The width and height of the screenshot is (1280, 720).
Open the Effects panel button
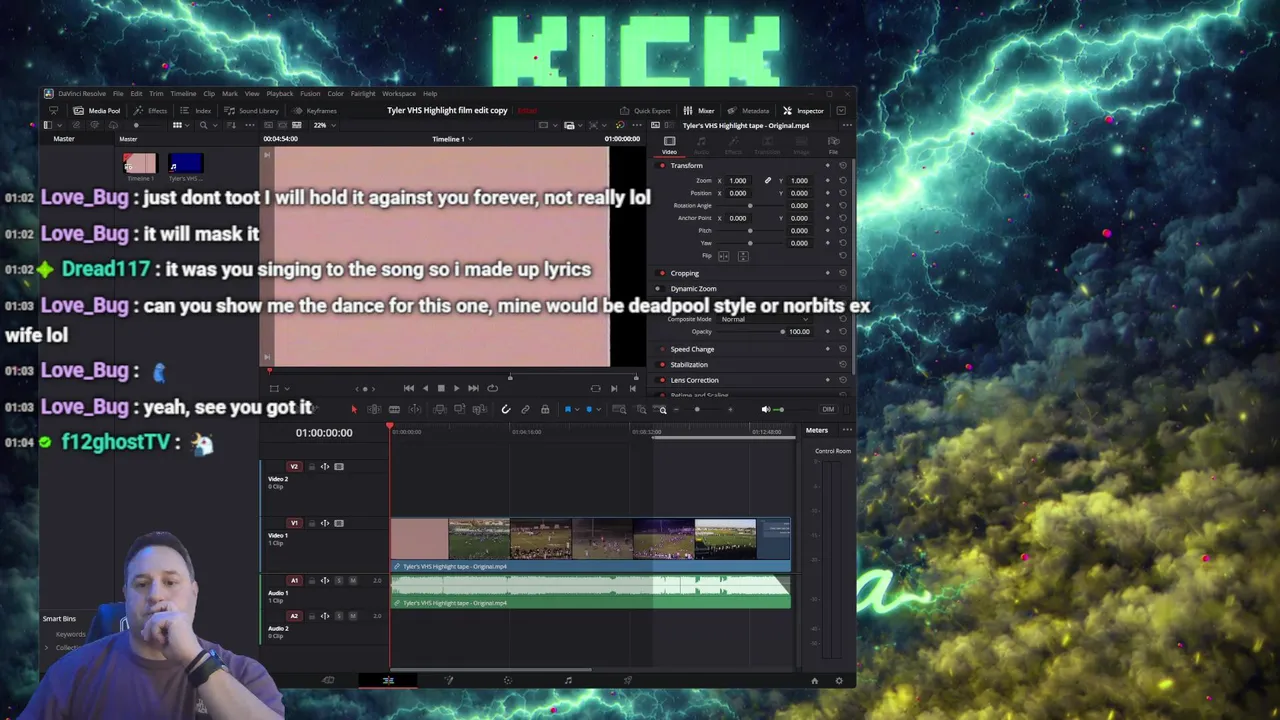[x=151, y=111]
